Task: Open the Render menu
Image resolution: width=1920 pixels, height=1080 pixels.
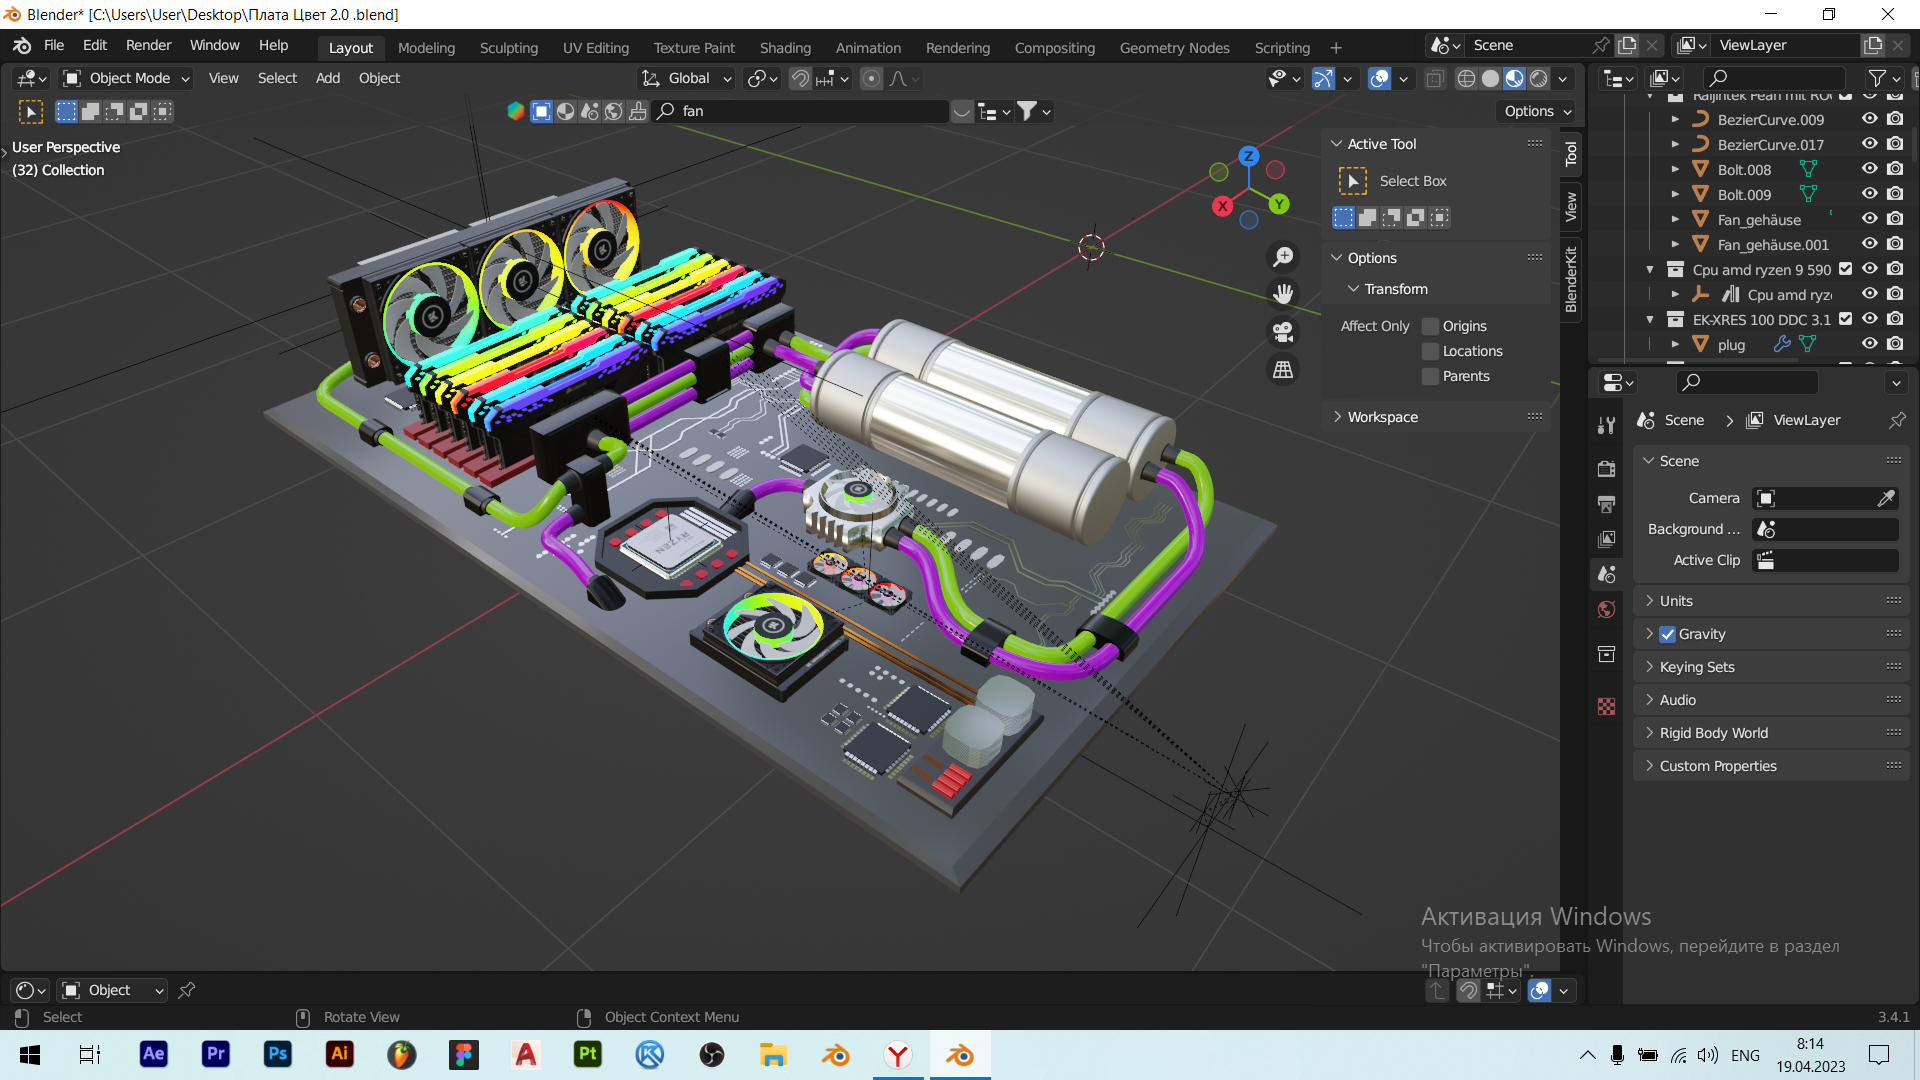Action: click(148, 45)
